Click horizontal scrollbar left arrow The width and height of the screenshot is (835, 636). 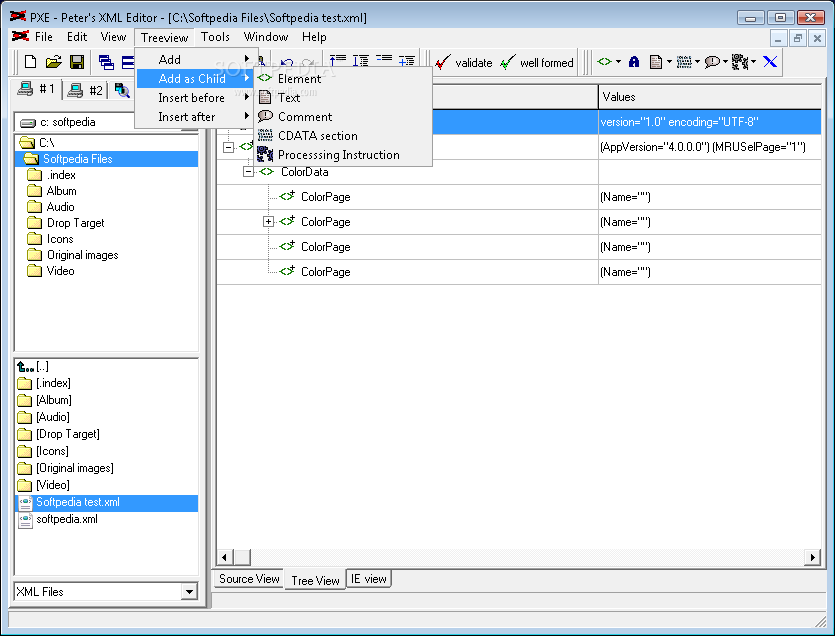(x=224, y=557)
